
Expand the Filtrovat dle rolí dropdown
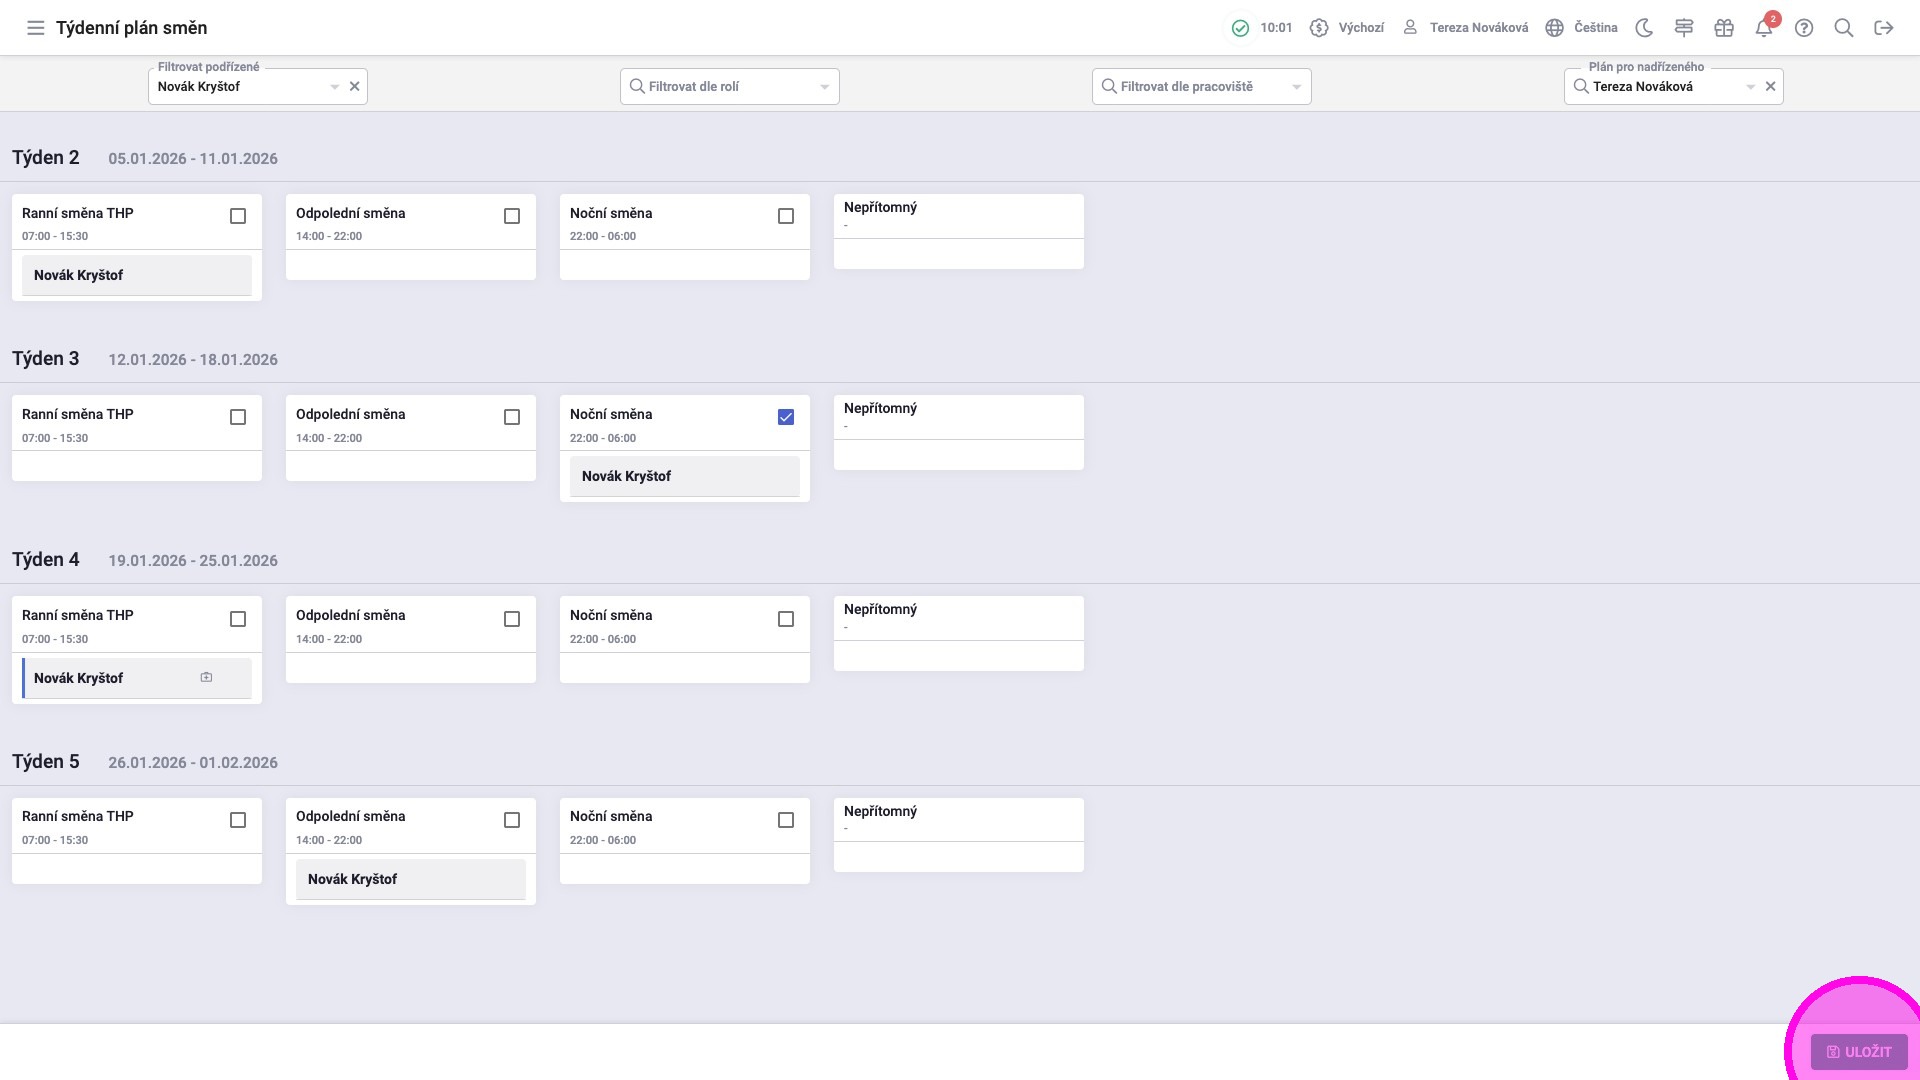click(824, 87)
